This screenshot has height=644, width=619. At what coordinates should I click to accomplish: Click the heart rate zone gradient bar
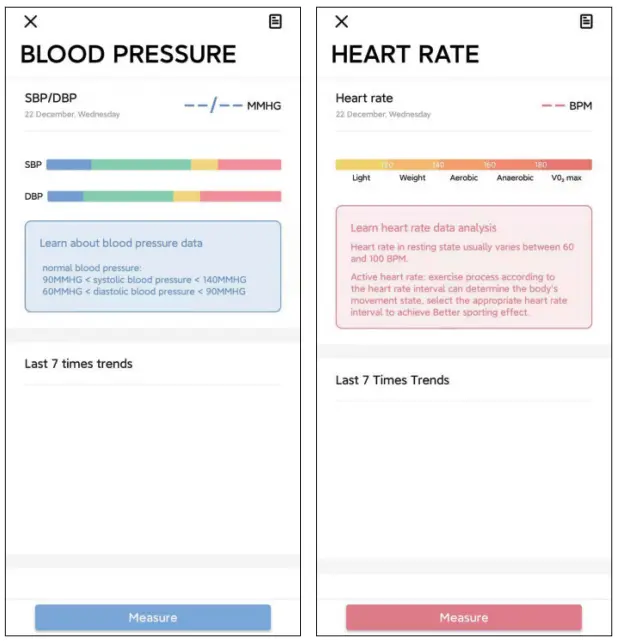[463, 165]
